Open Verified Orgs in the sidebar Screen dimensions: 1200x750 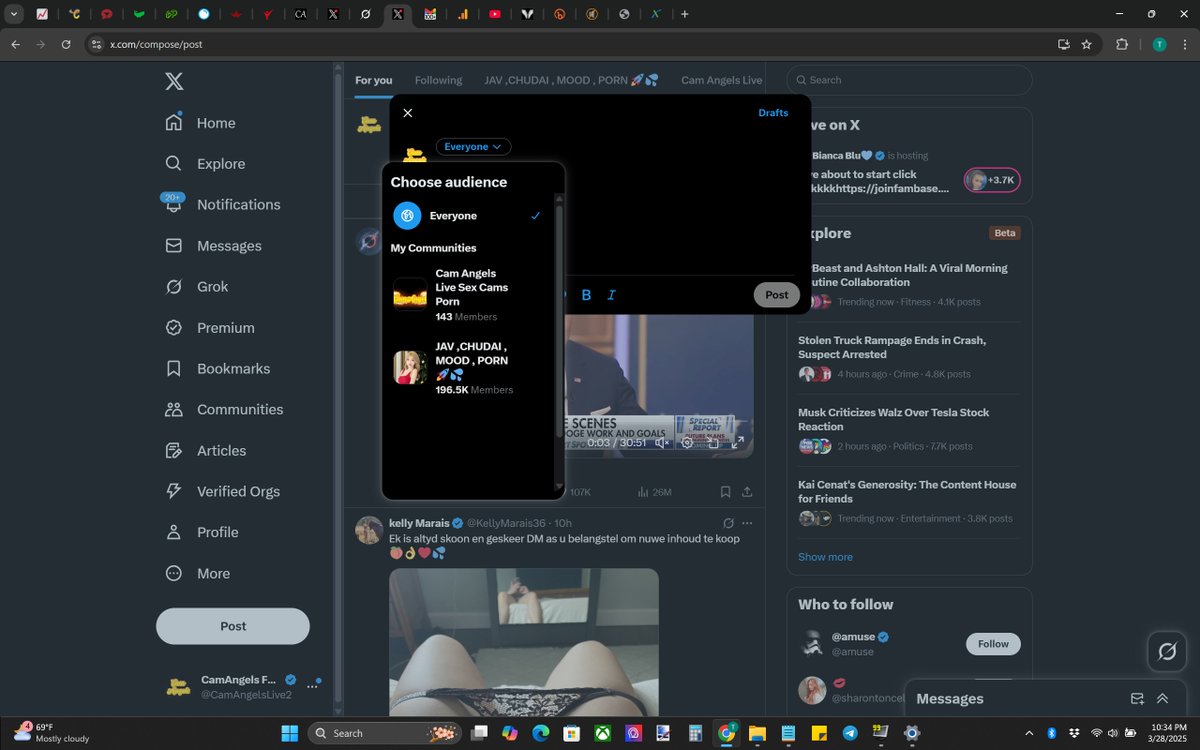coord(222,492)
